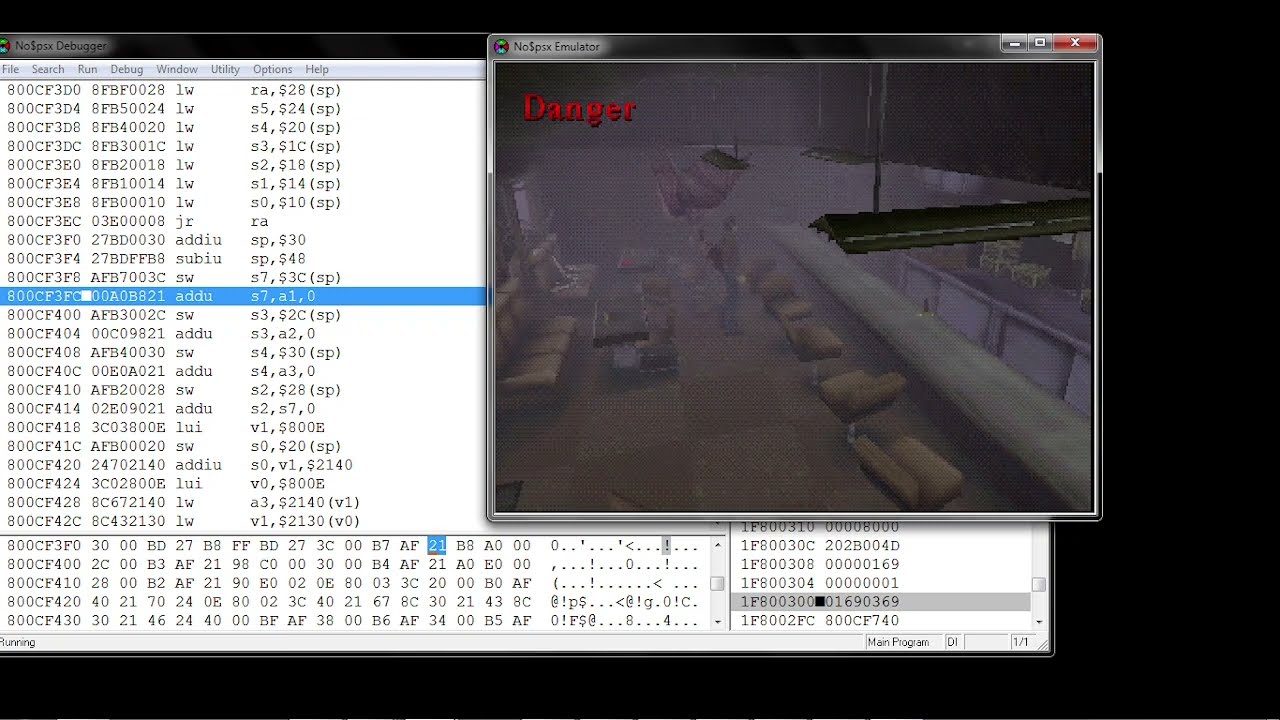1280x720 pixels.
Task: Minimize the No$psx Emulator window
Action: point(1014,43)
